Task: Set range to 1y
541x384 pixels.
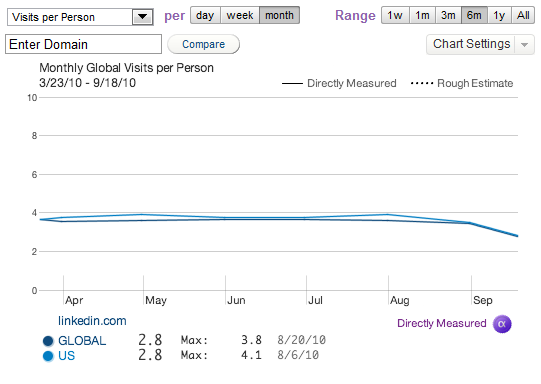Action: (x=499, y=15)
